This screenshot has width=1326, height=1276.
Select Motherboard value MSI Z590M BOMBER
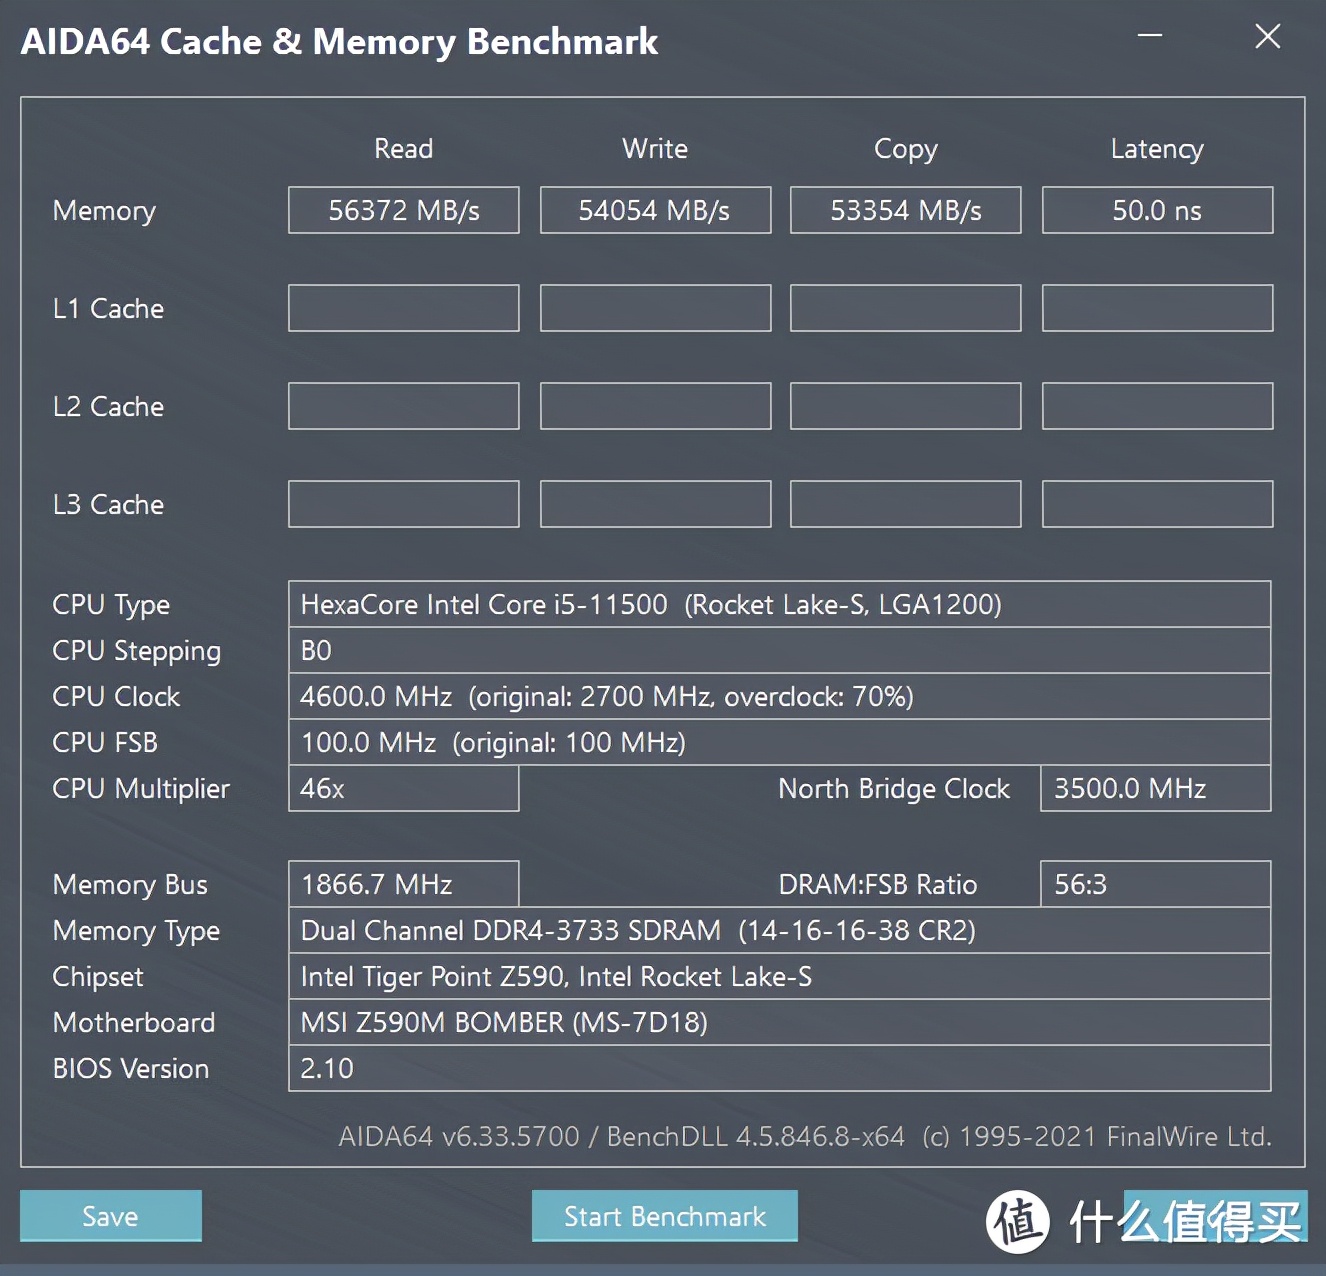click(780, 1022)
